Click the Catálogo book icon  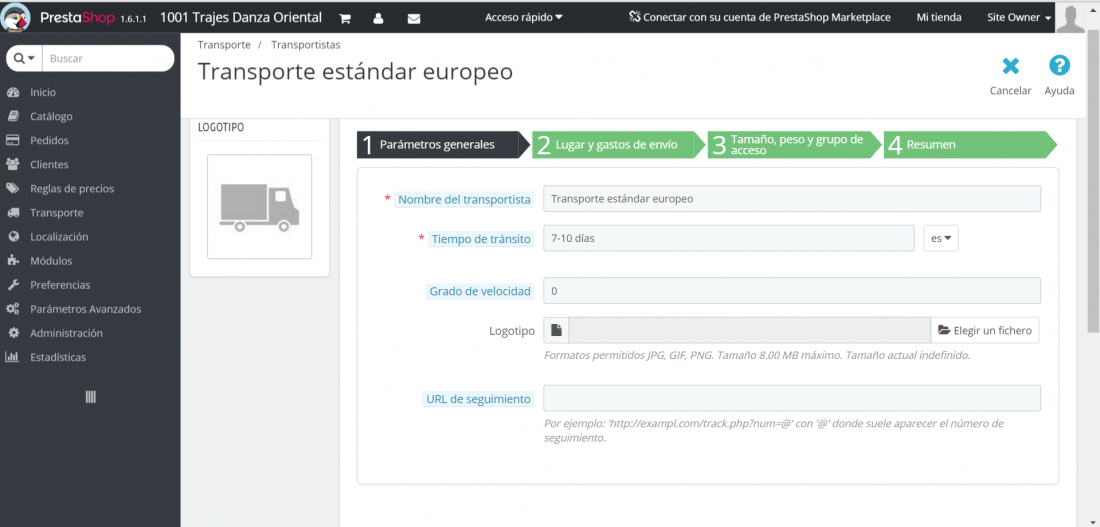point(12,116)
